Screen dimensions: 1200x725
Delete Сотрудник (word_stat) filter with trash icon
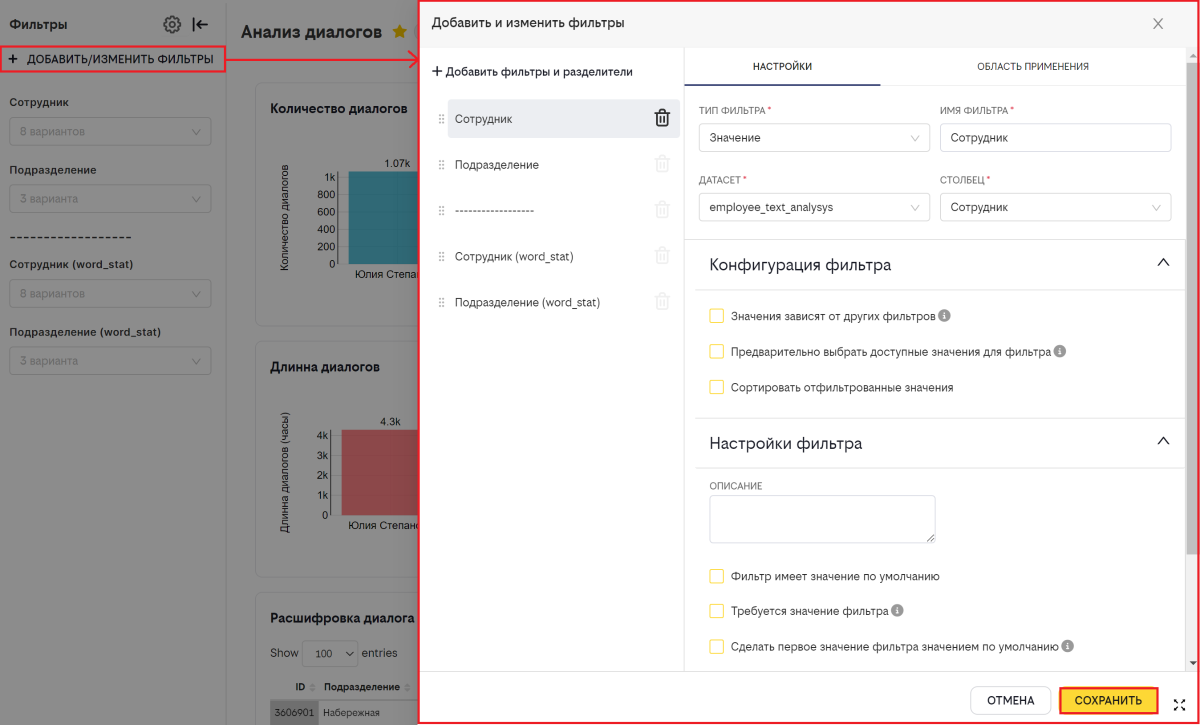point(662,256)
